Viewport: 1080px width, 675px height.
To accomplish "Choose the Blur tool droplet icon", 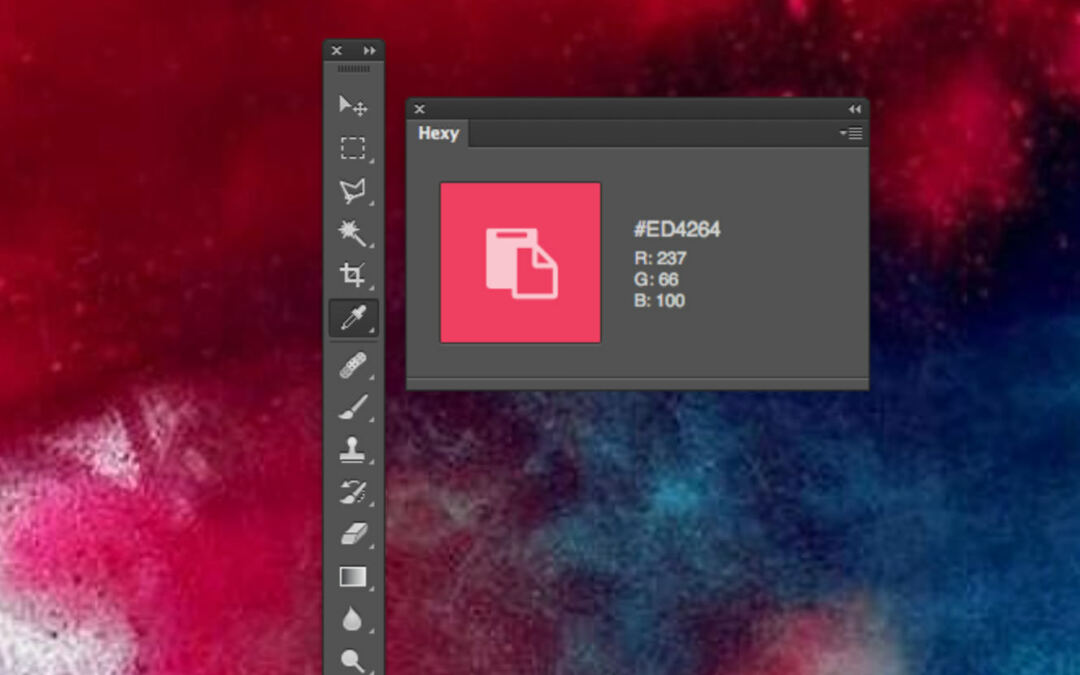I will [x=352, y=619].
